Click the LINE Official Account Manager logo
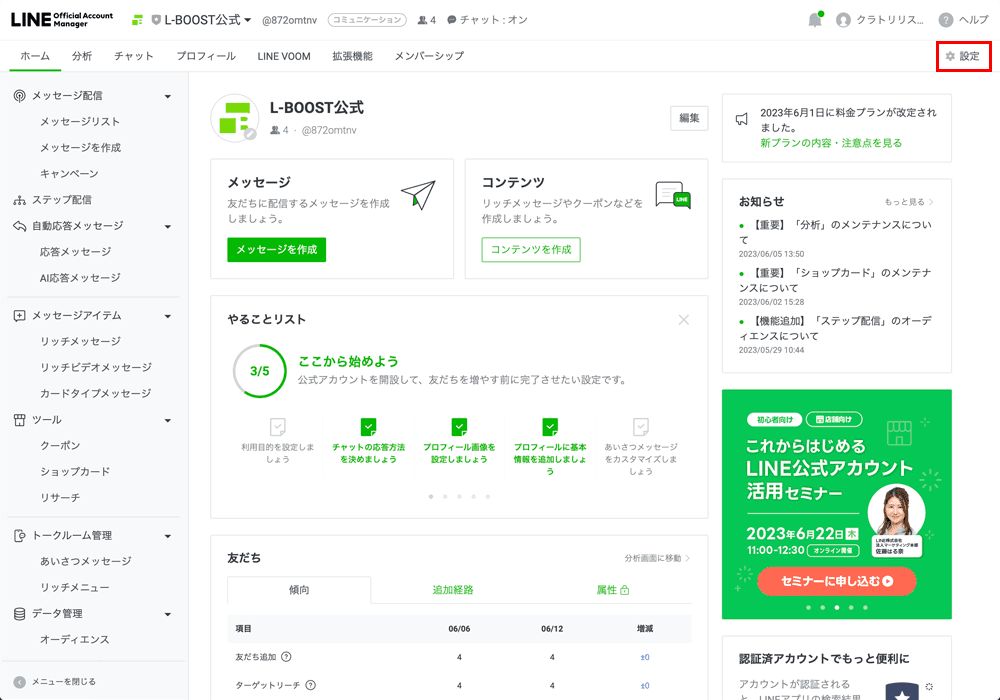This screenshot has width=1000, height=700. tap(62, 18)
